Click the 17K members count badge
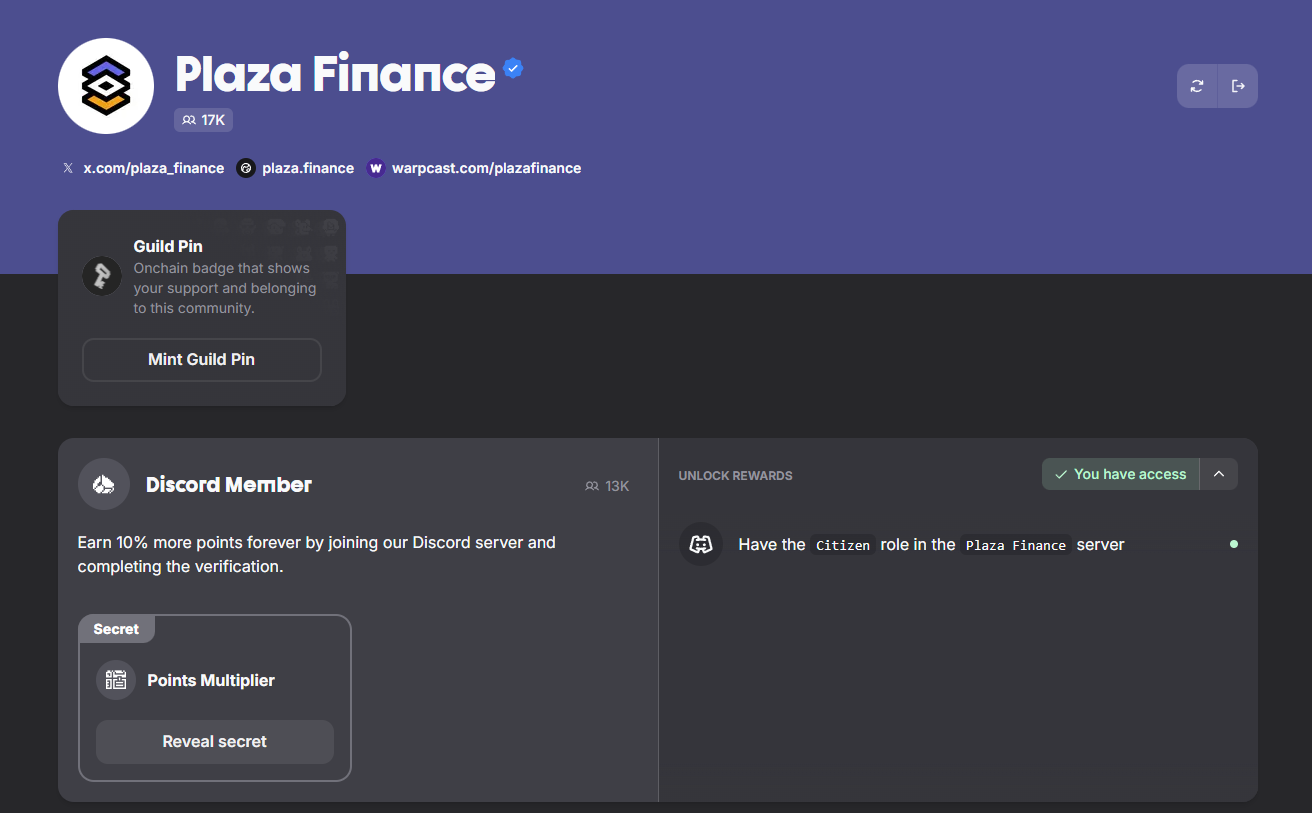The image size is (1312, 813). point(203,120)
